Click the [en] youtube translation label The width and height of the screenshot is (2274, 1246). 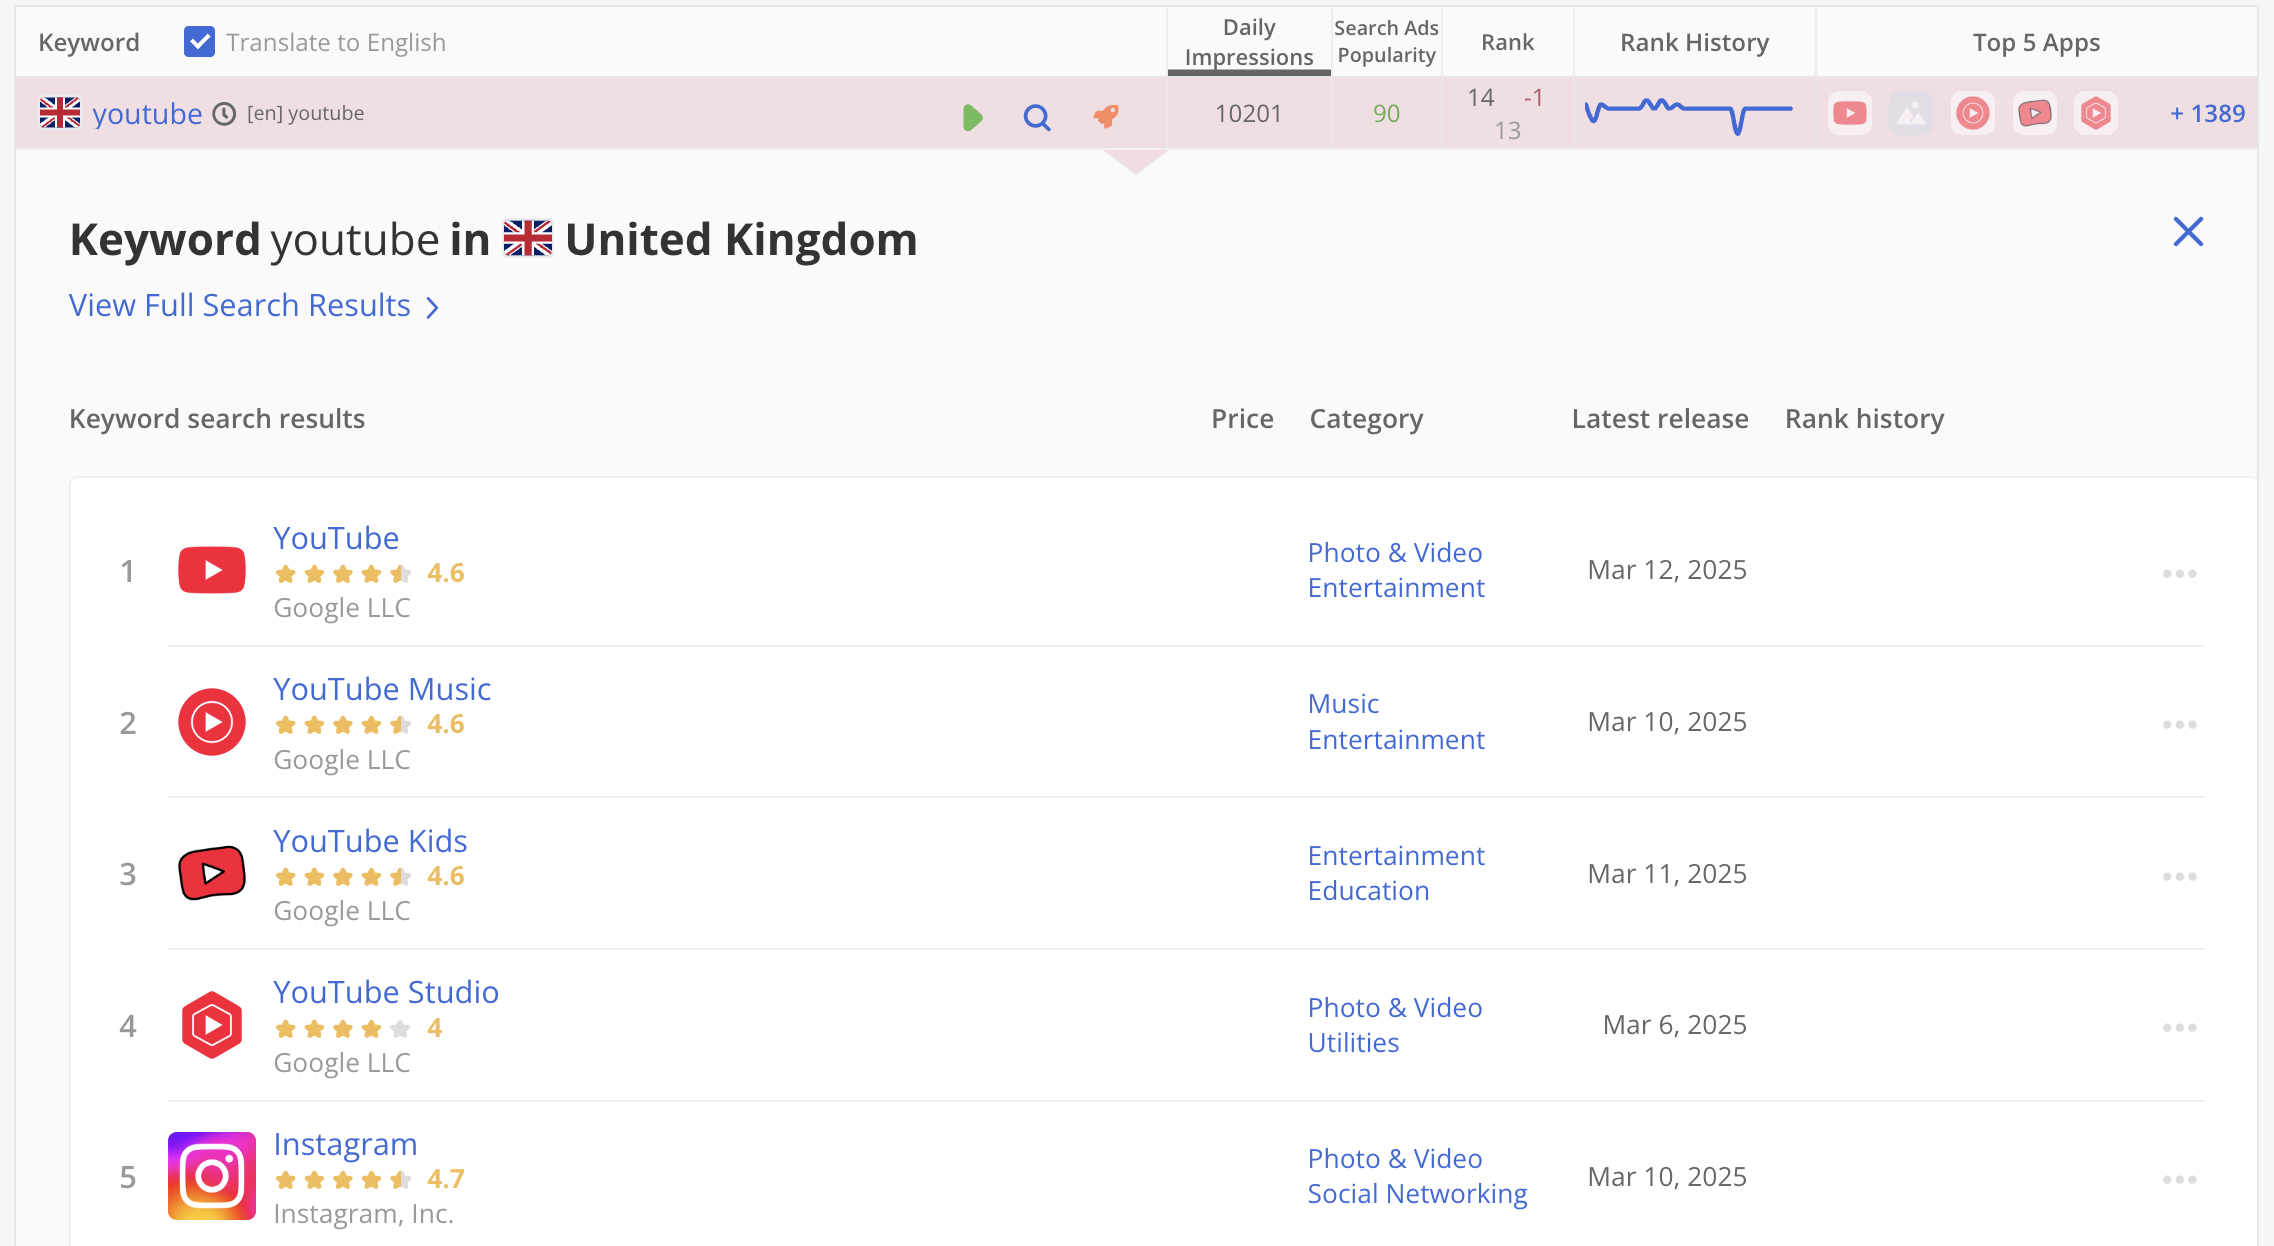click(x=305, y=114)
